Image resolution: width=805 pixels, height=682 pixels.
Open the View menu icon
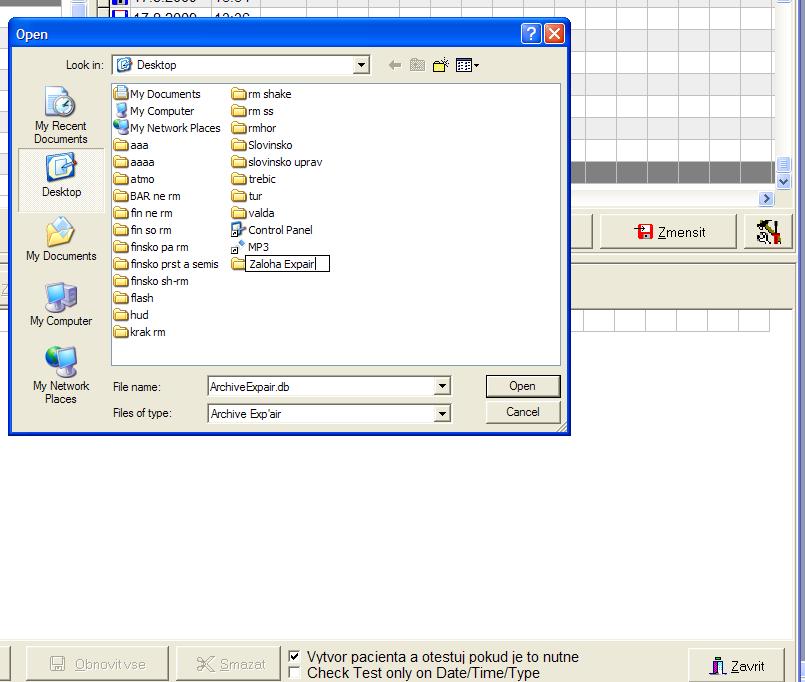(467, 65)
